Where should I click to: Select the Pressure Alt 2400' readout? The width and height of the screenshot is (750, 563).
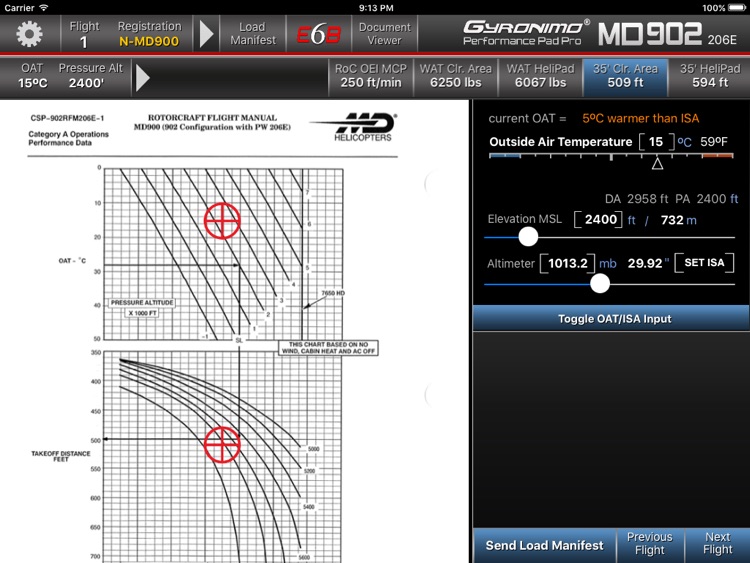click(x=90, y=76)
